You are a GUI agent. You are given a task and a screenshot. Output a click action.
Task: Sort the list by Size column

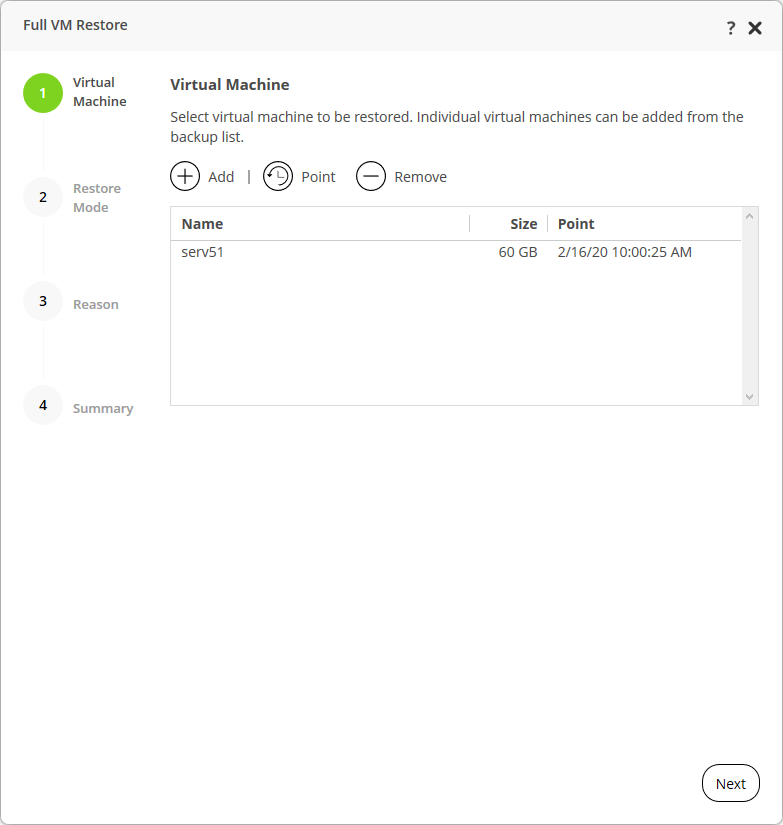[523, 224]
